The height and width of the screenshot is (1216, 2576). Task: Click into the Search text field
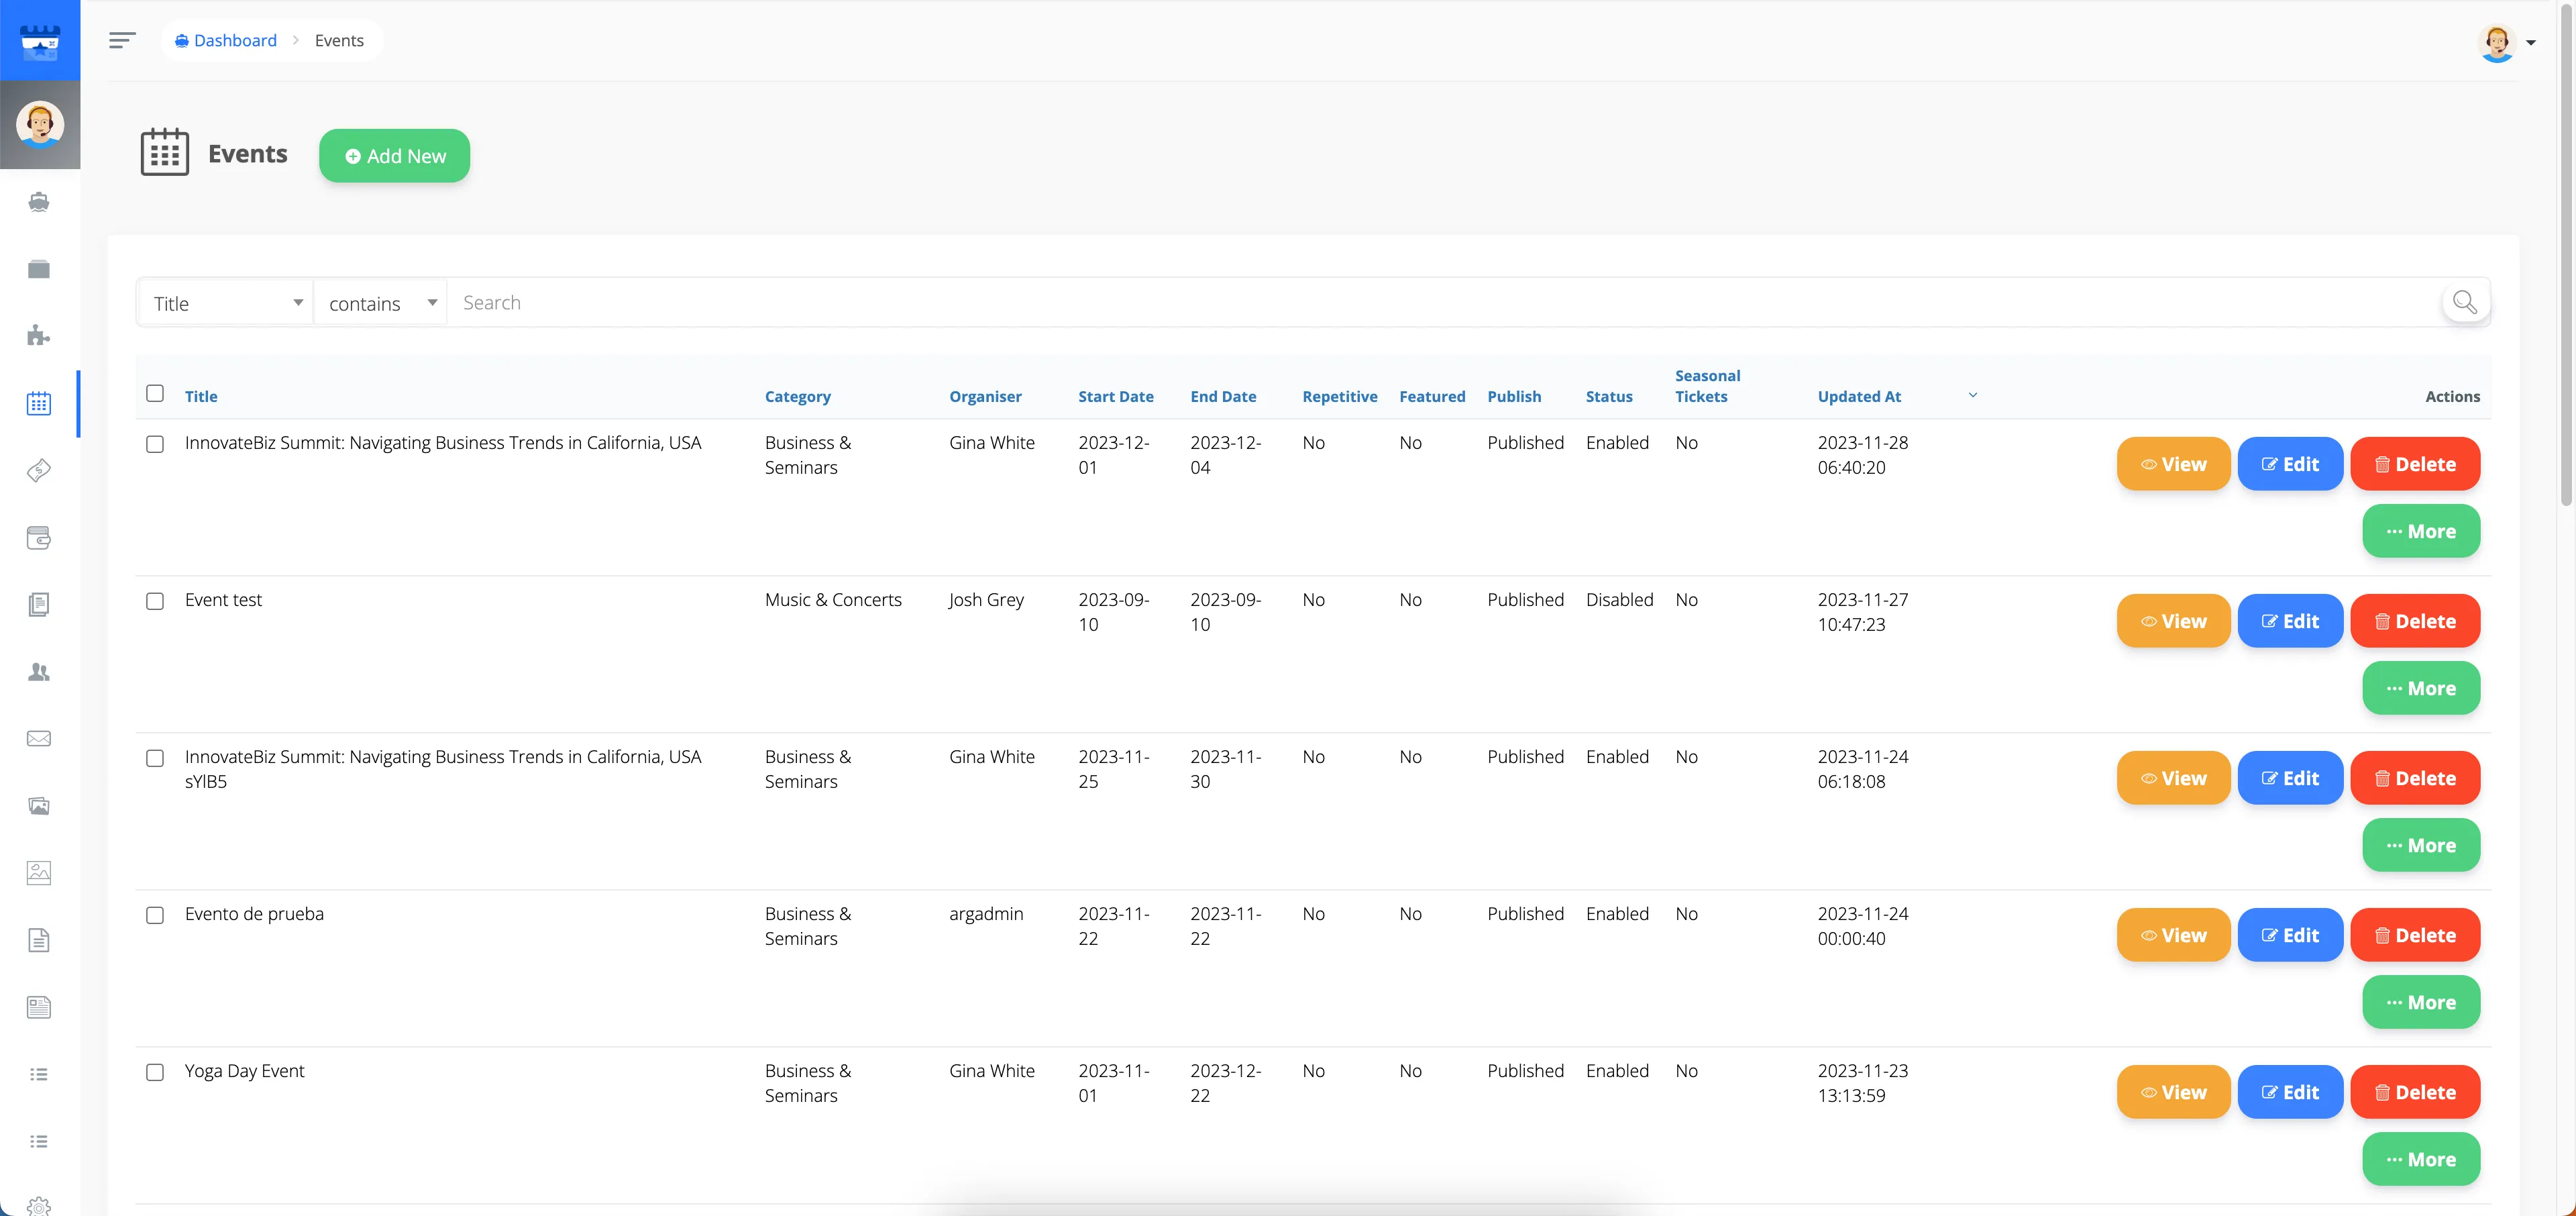coord(1400,303)
